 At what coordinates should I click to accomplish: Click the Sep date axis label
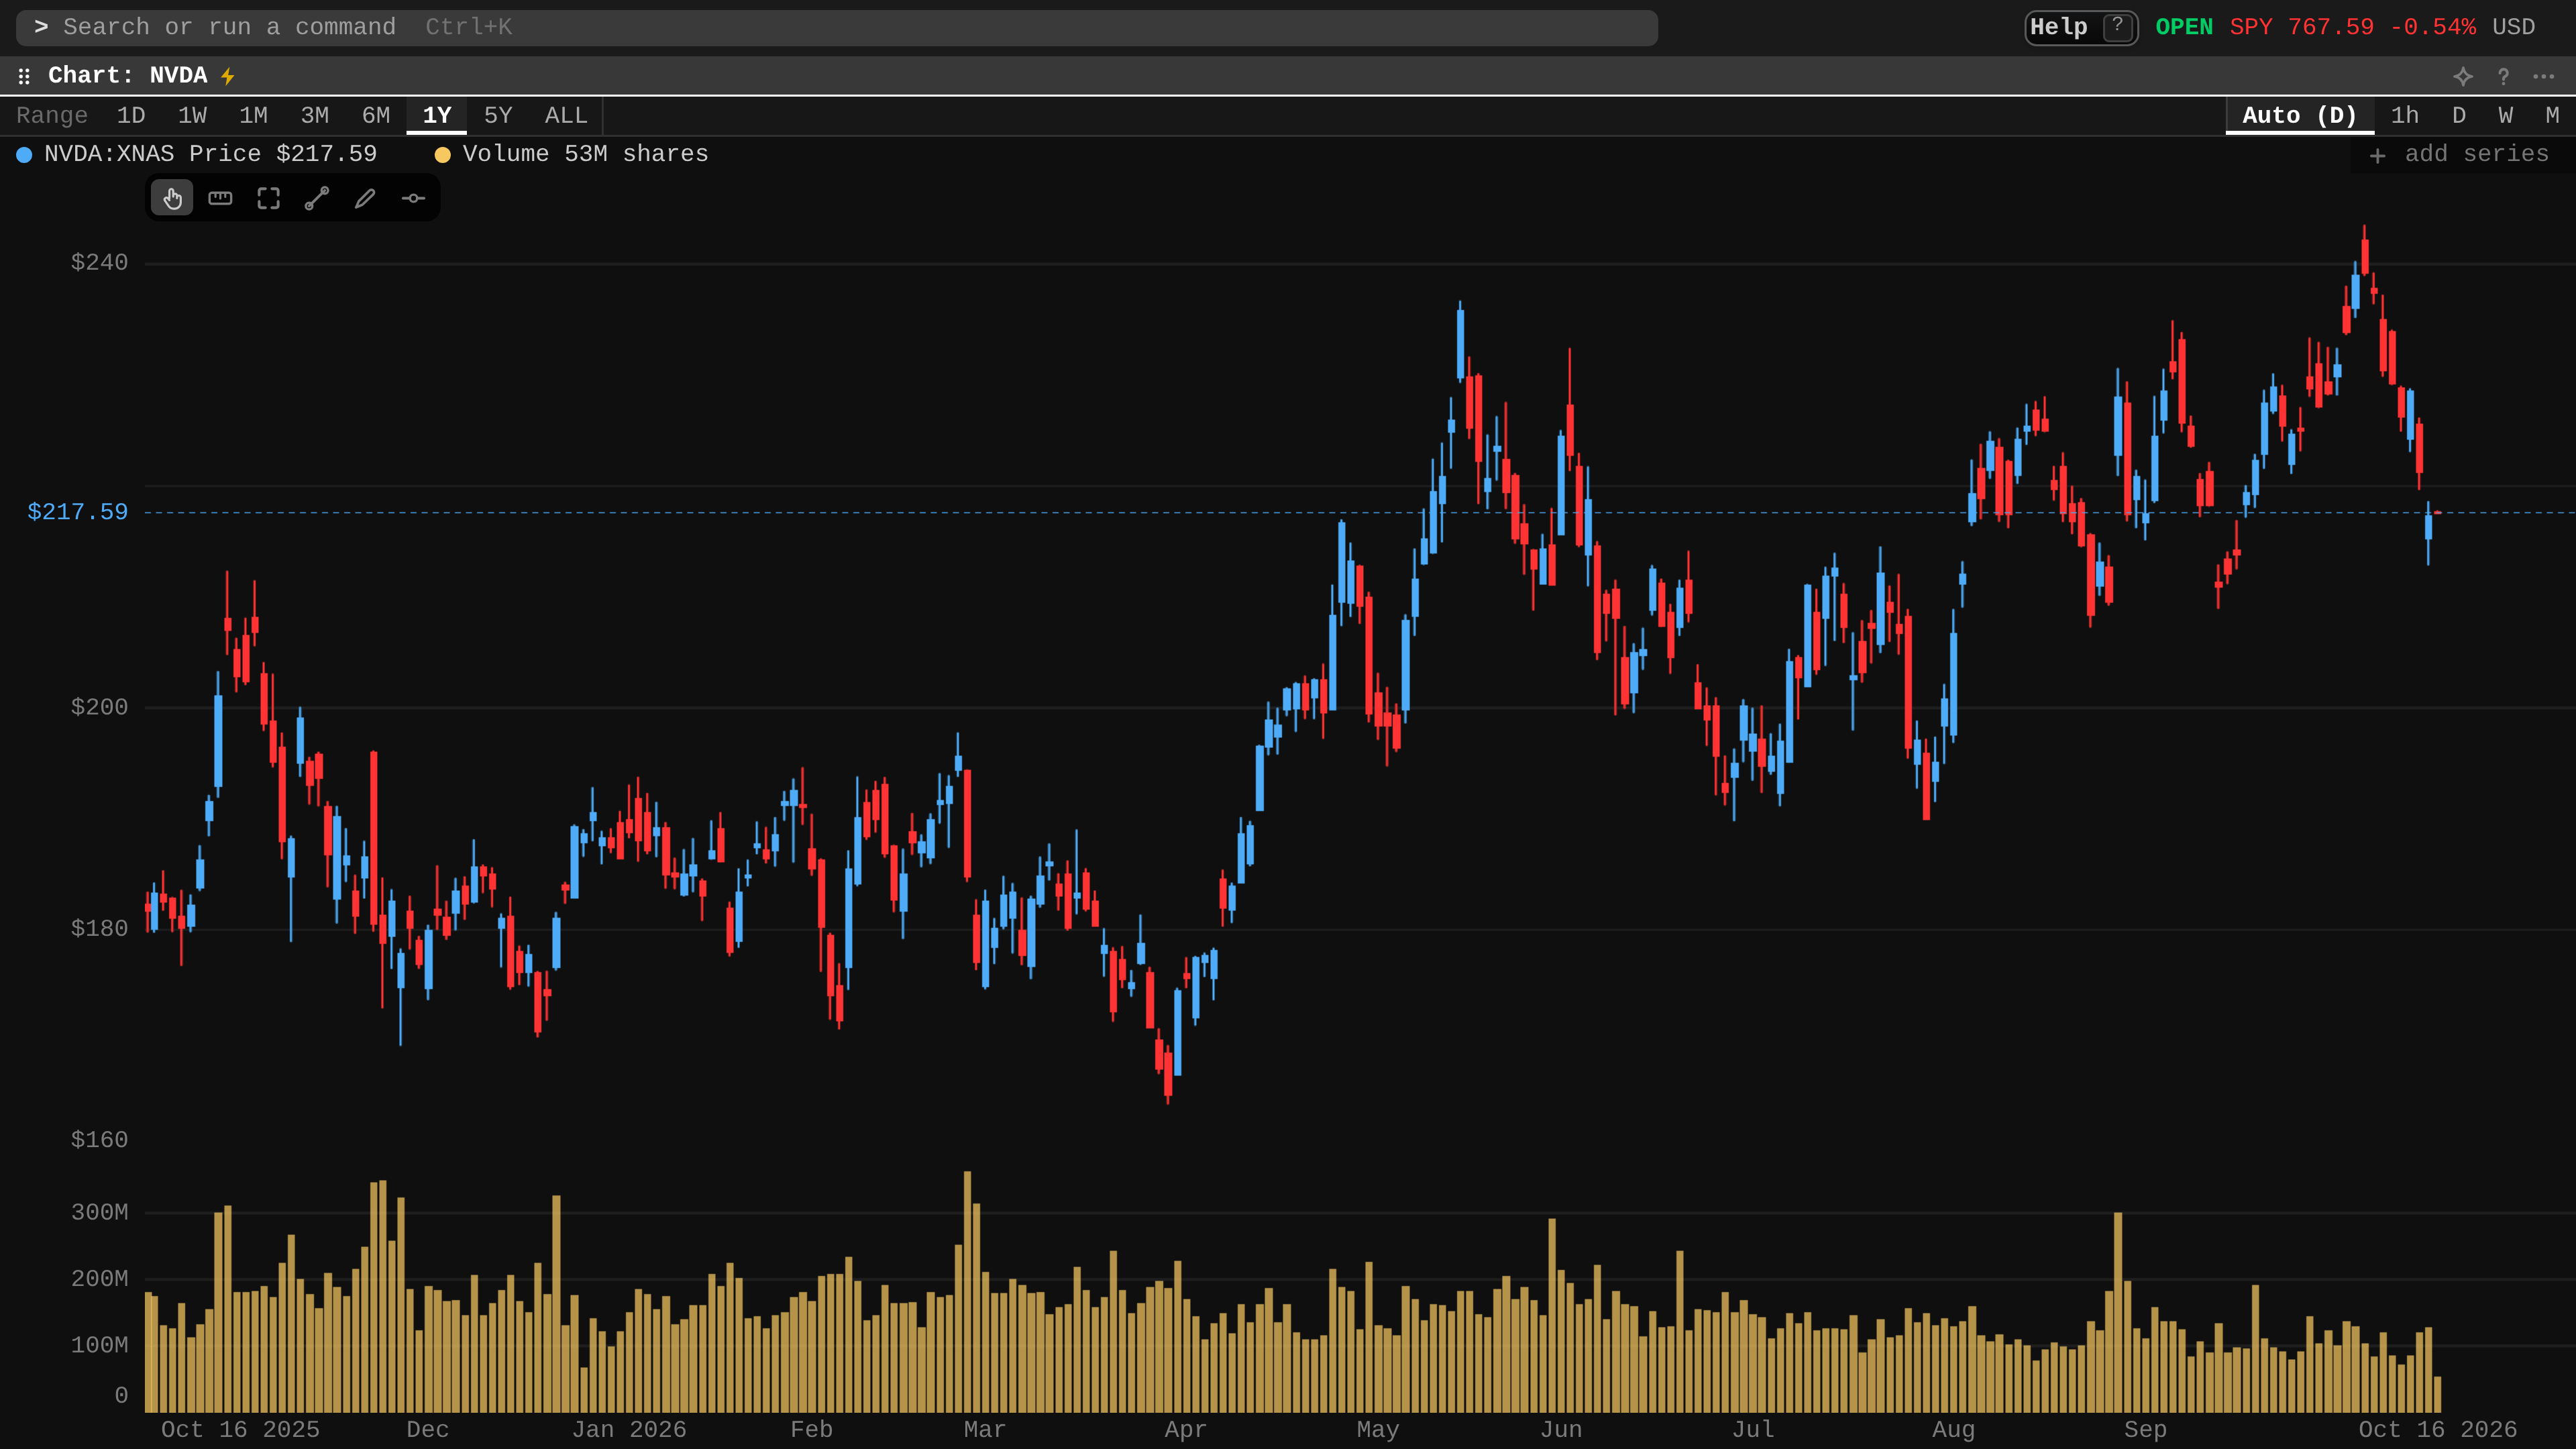click(x=2146, y=1430)
